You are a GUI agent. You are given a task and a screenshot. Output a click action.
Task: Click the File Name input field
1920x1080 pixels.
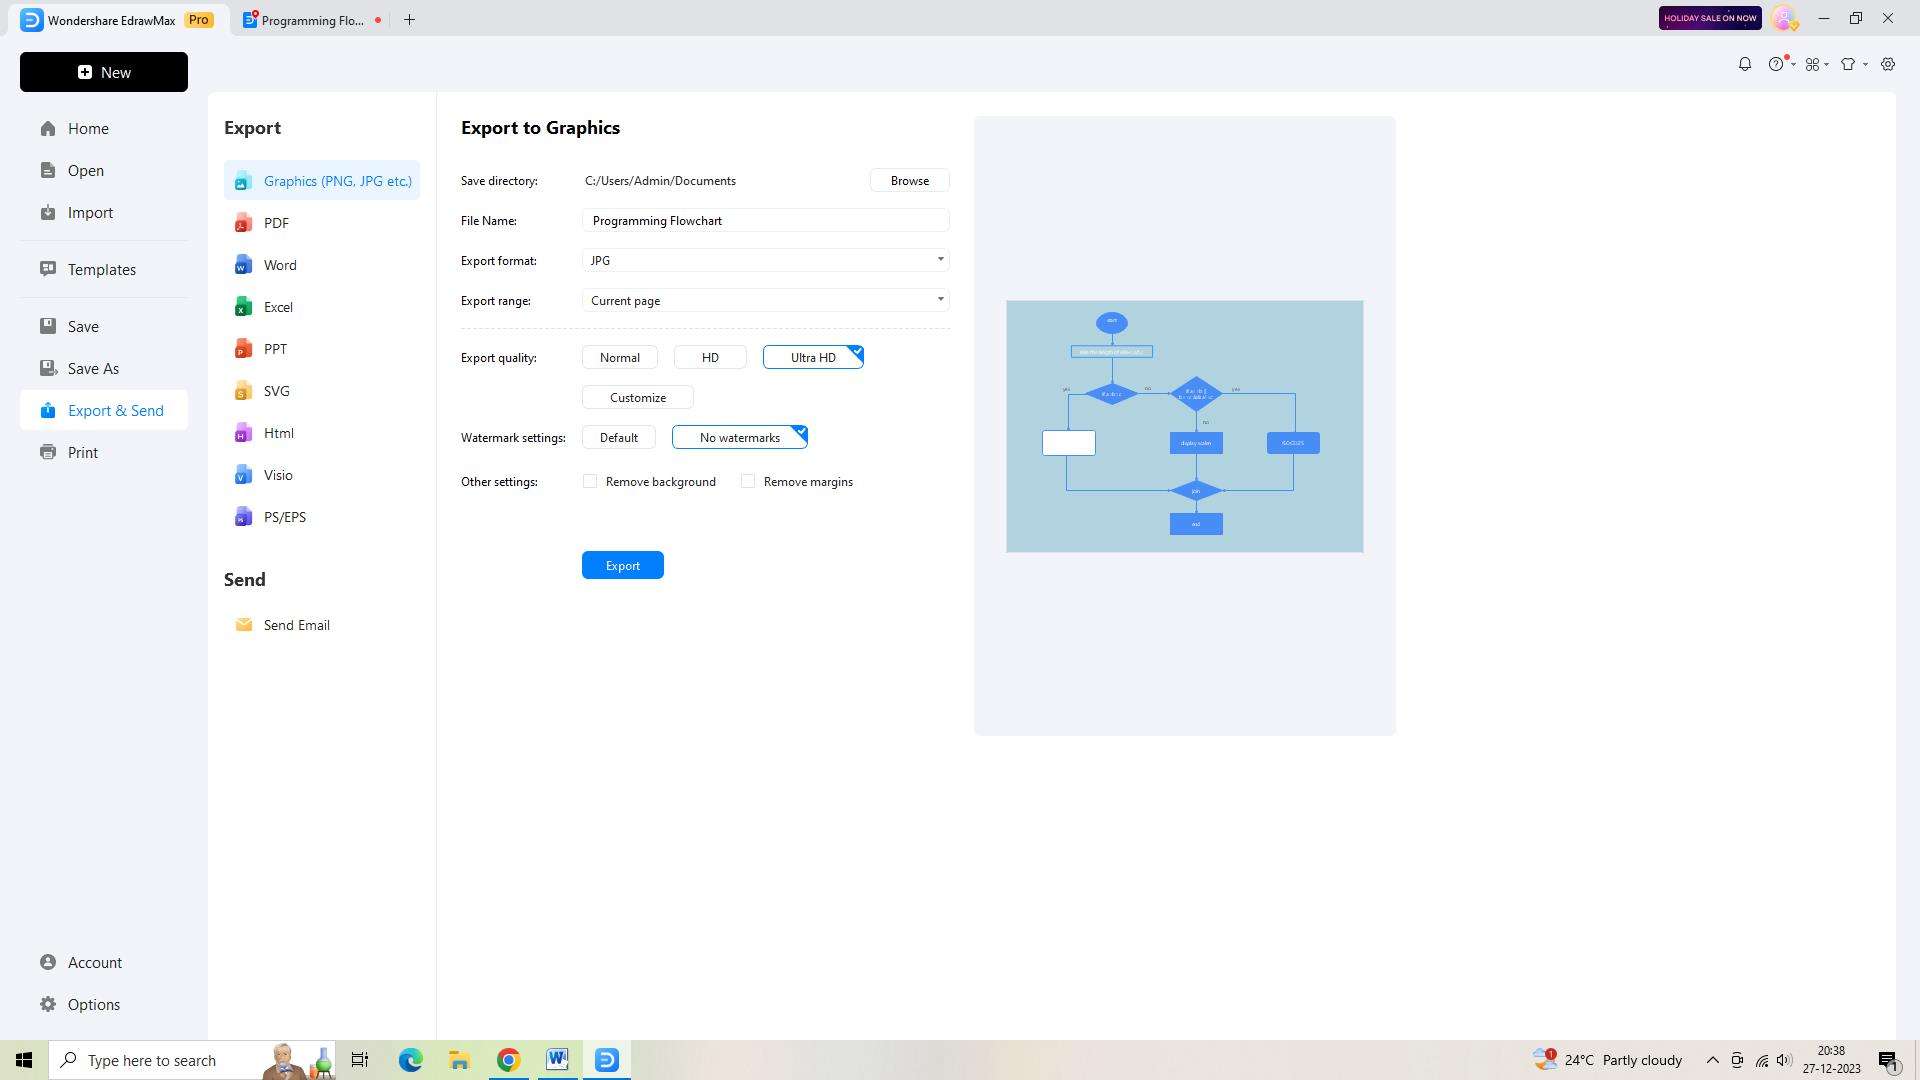(765, 220)
